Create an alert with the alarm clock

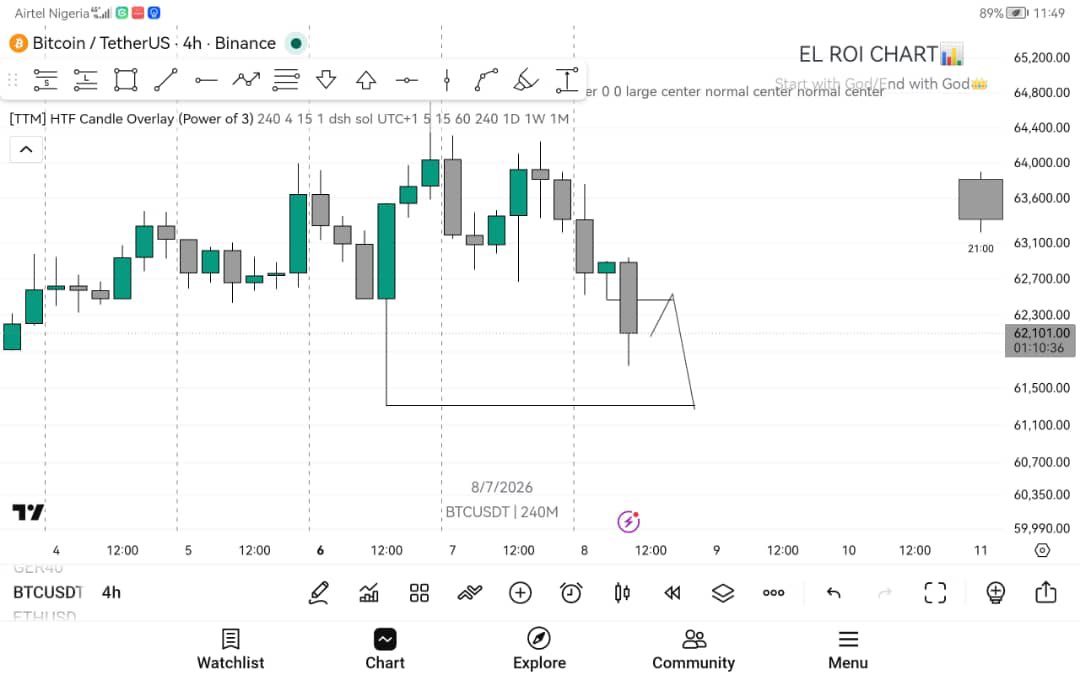pos(571,592)
